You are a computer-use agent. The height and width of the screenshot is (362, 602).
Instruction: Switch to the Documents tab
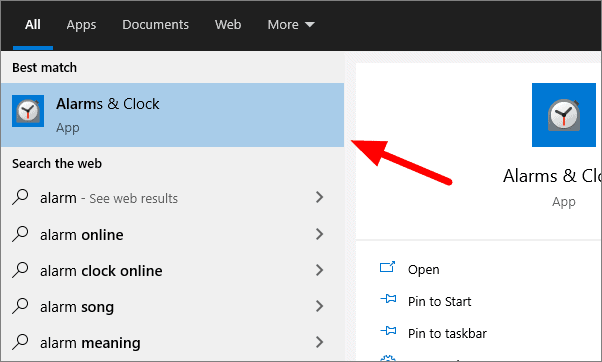(x=155, y=25)
